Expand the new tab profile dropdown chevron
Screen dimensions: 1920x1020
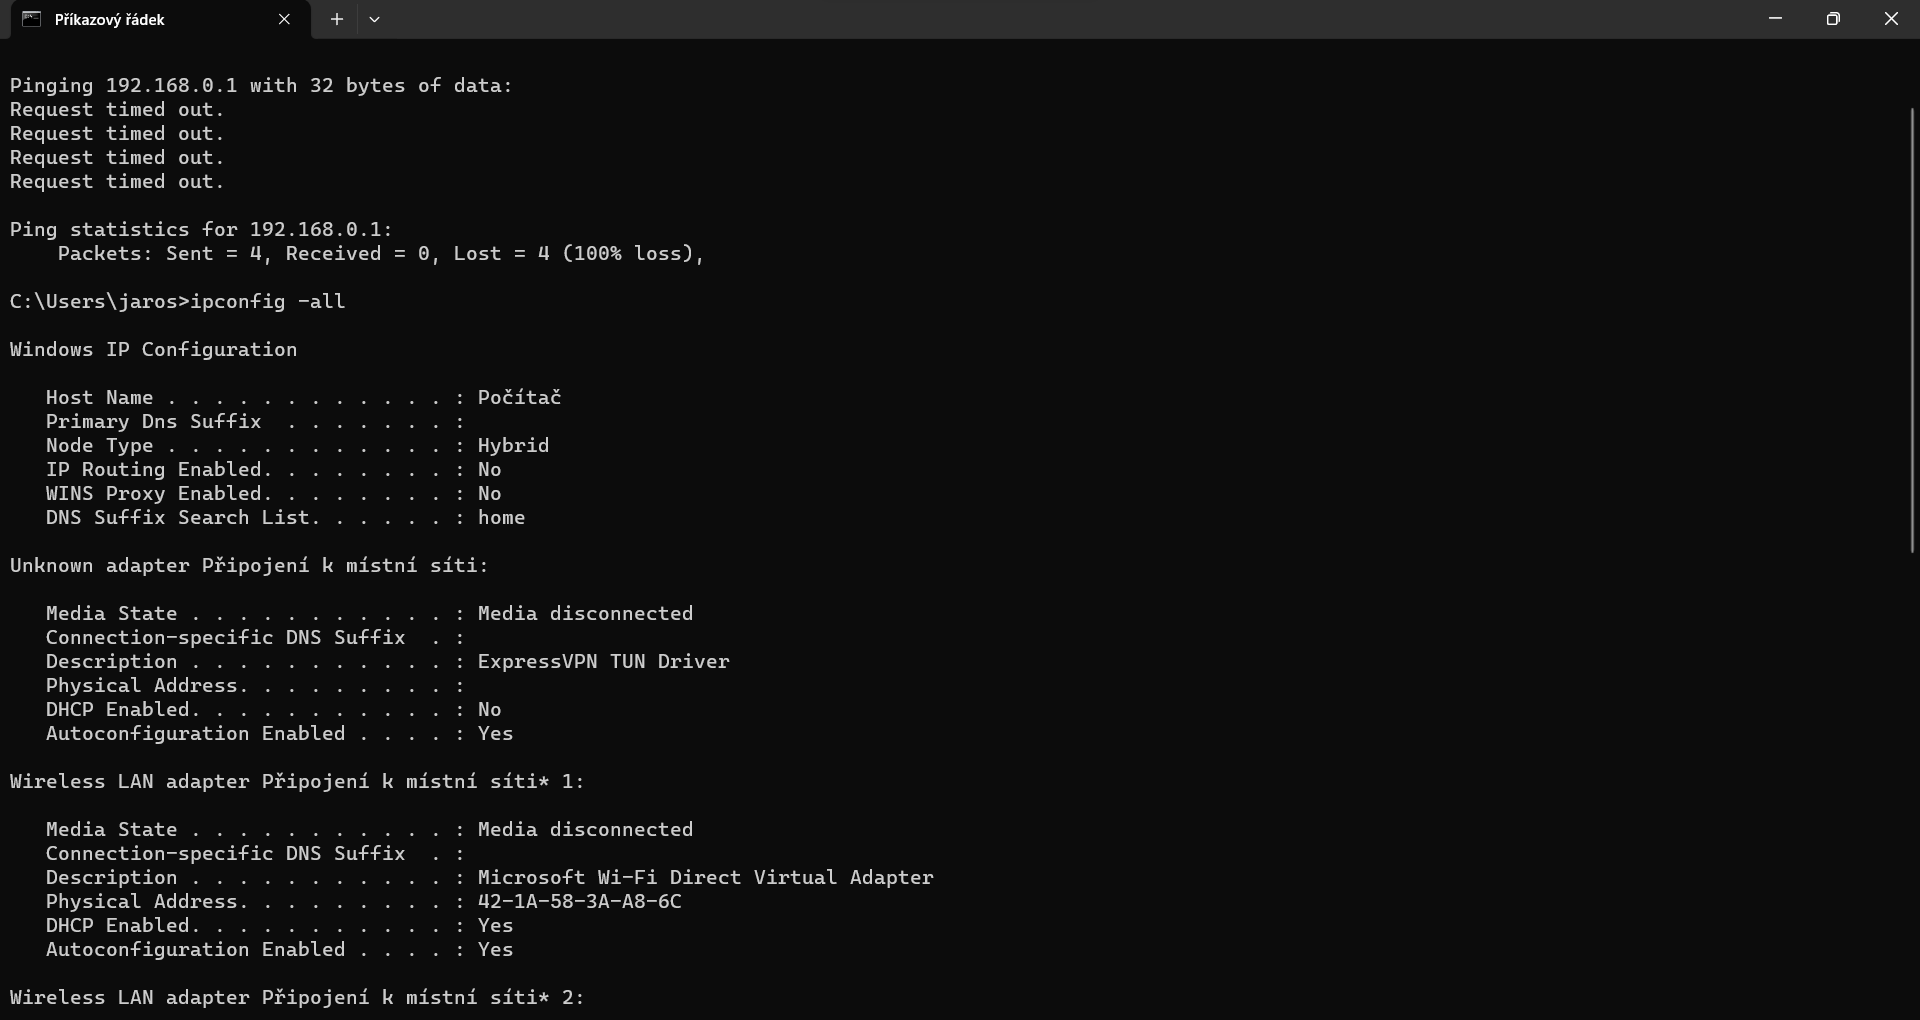374,19
